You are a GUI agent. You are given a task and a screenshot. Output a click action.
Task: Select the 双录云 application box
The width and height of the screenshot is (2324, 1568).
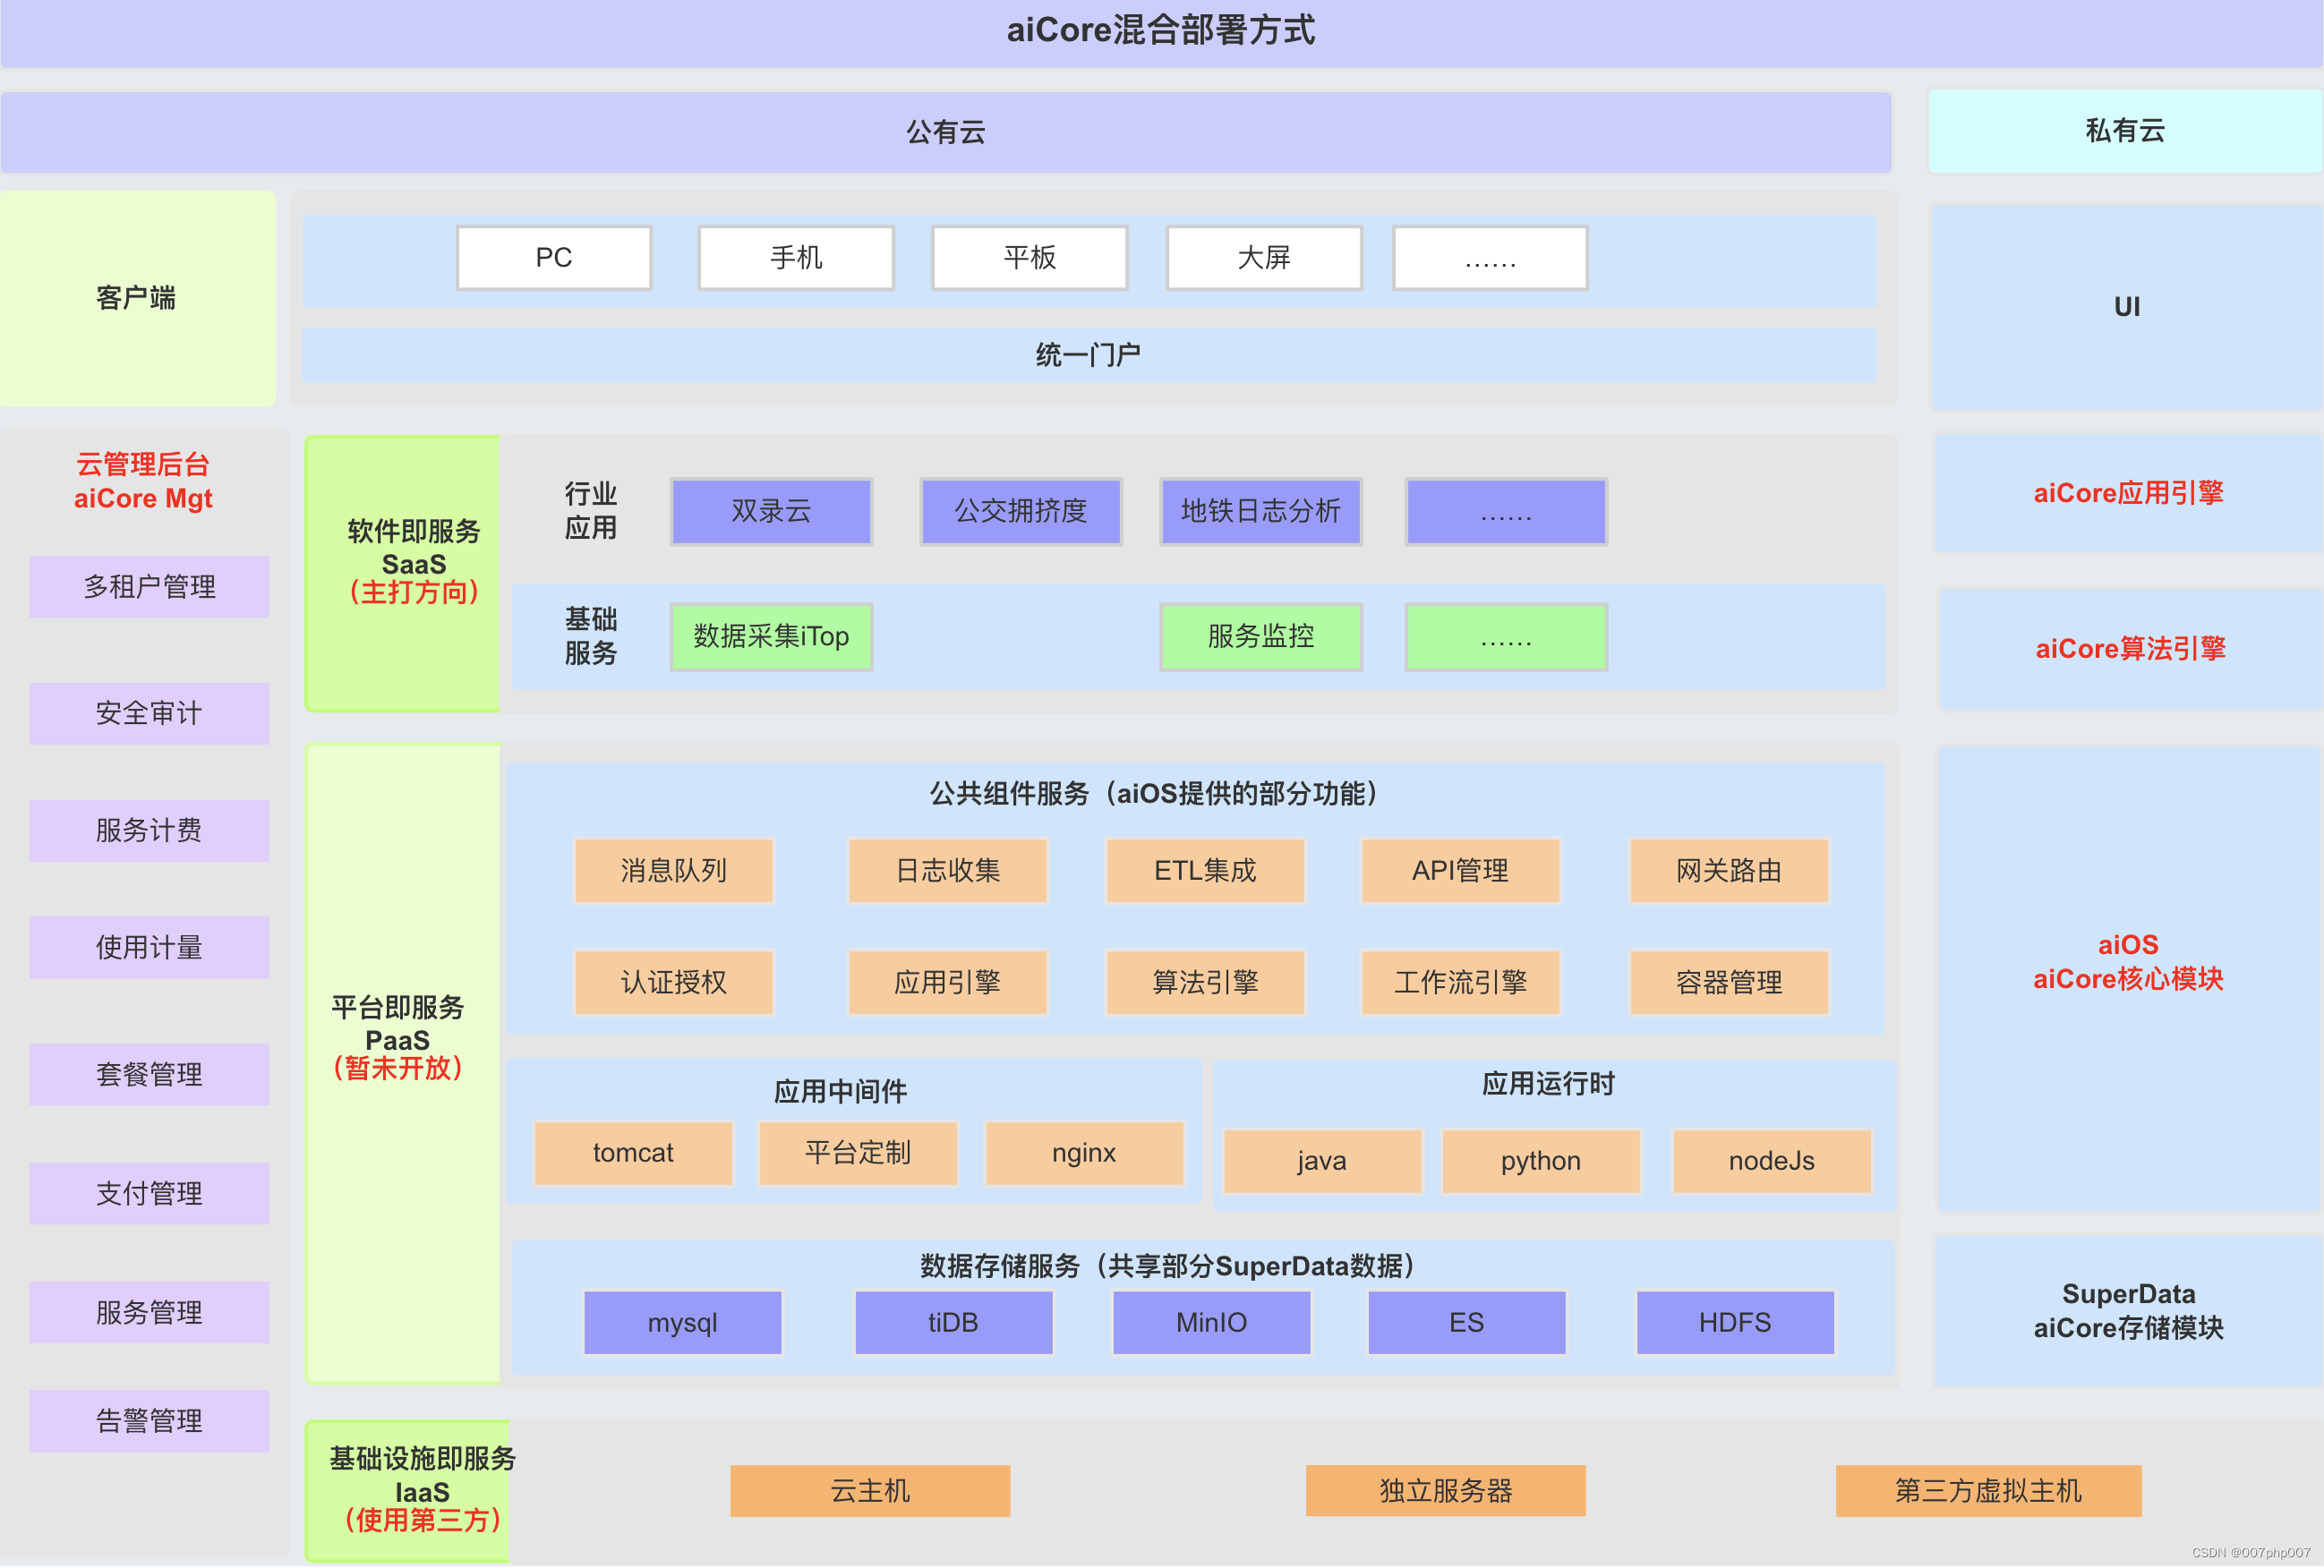[x=771, y=511]
